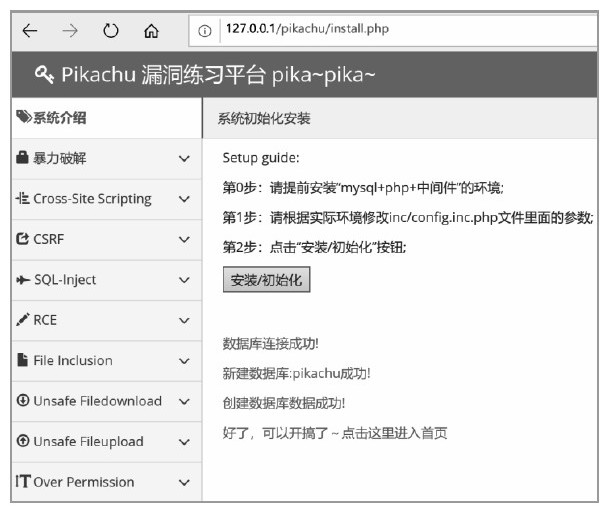Select the RCE menu entry
This screenshot has height=508, width=608.
click(x=107, y=320)
